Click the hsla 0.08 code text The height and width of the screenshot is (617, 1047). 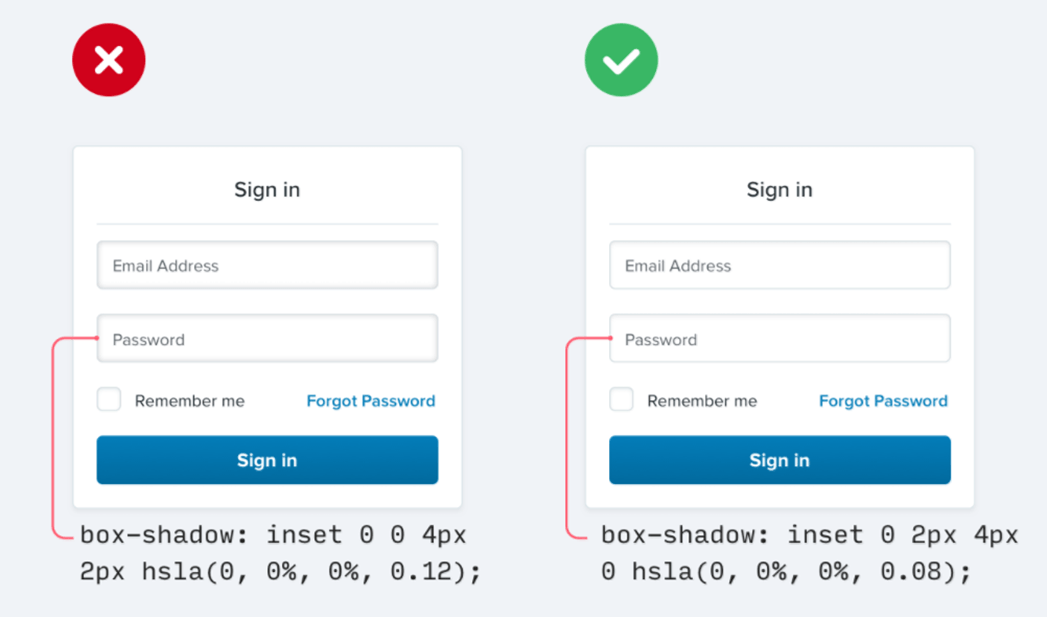pyautogui.click(x=785, y=572)
